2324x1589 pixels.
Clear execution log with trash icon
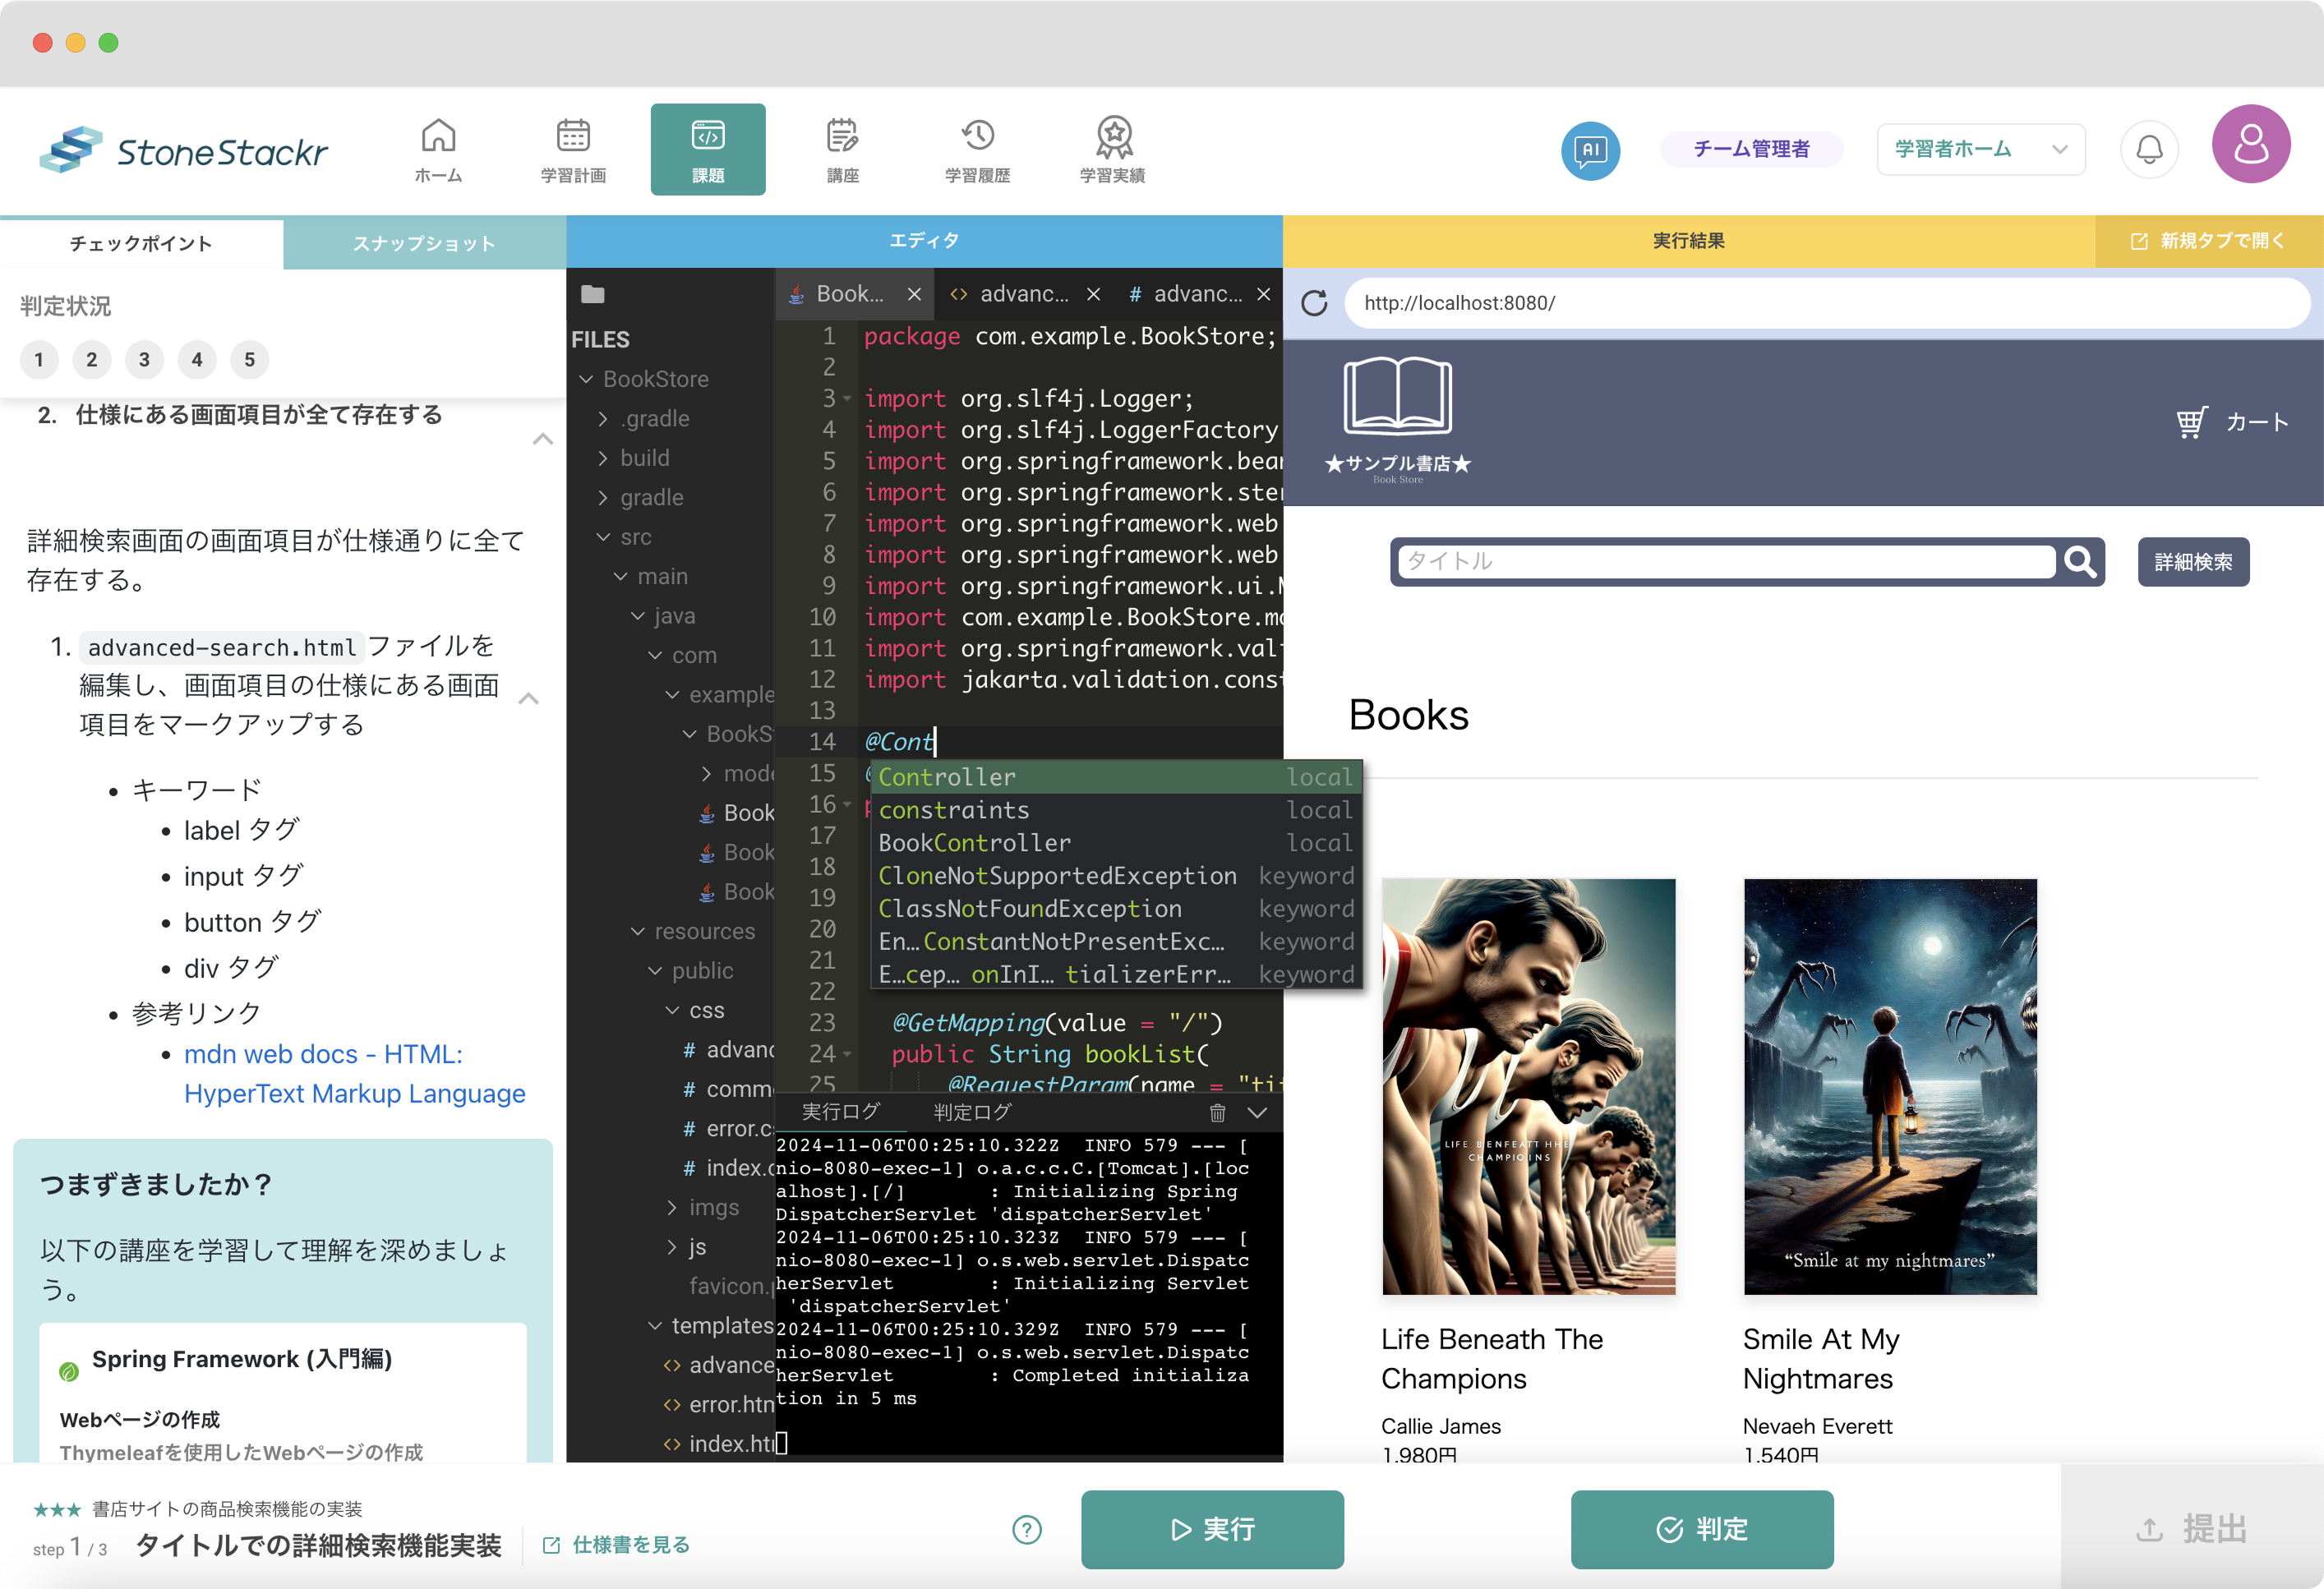1217,1112
